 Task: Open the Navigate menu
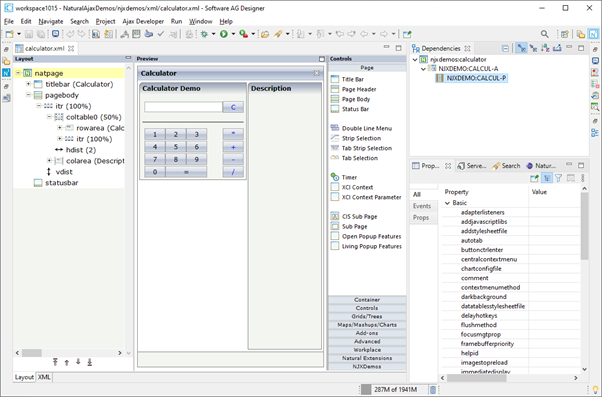point(51,22)
